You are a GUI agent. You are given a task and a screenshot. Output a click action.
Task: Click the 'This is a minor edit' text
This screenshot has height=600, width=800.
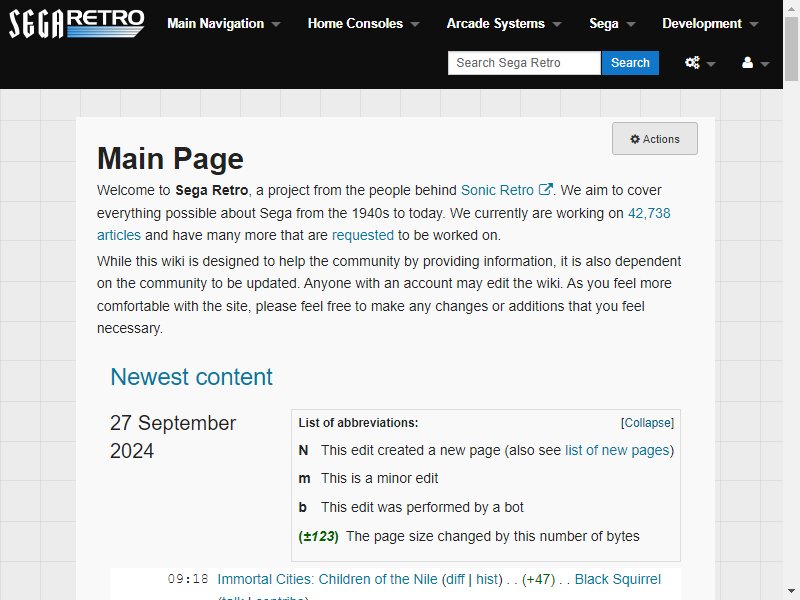click(379, 479)
